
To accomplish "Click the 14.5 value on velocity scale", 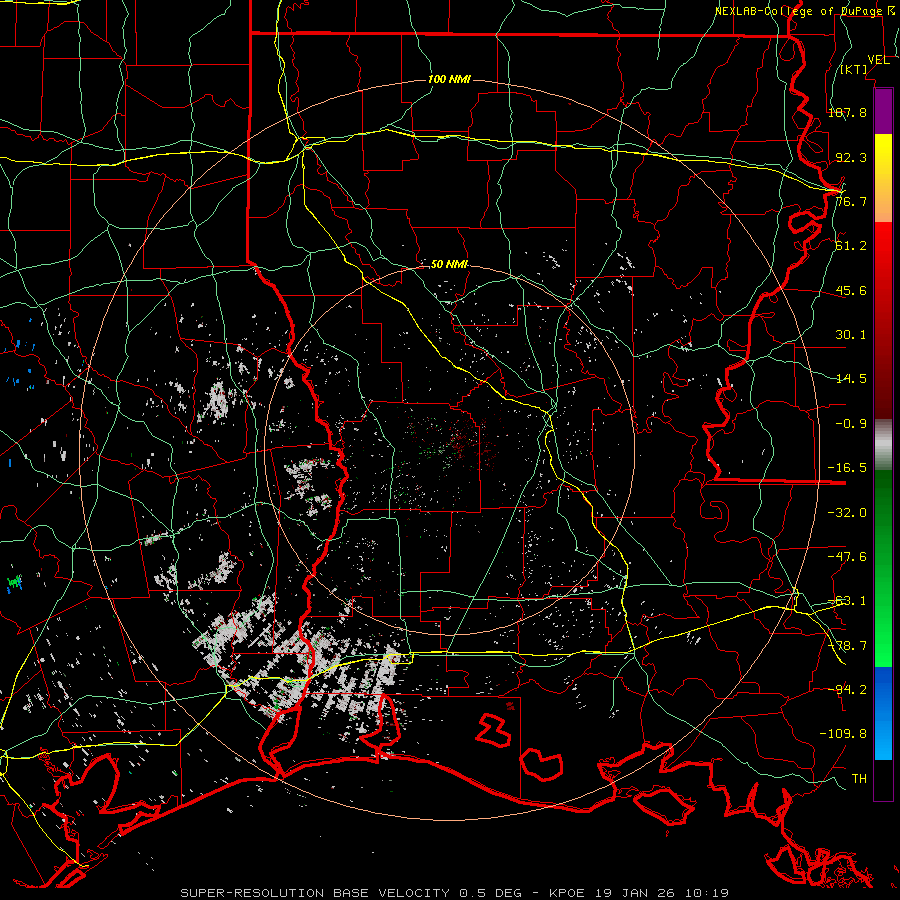I will tap(851, 379).
